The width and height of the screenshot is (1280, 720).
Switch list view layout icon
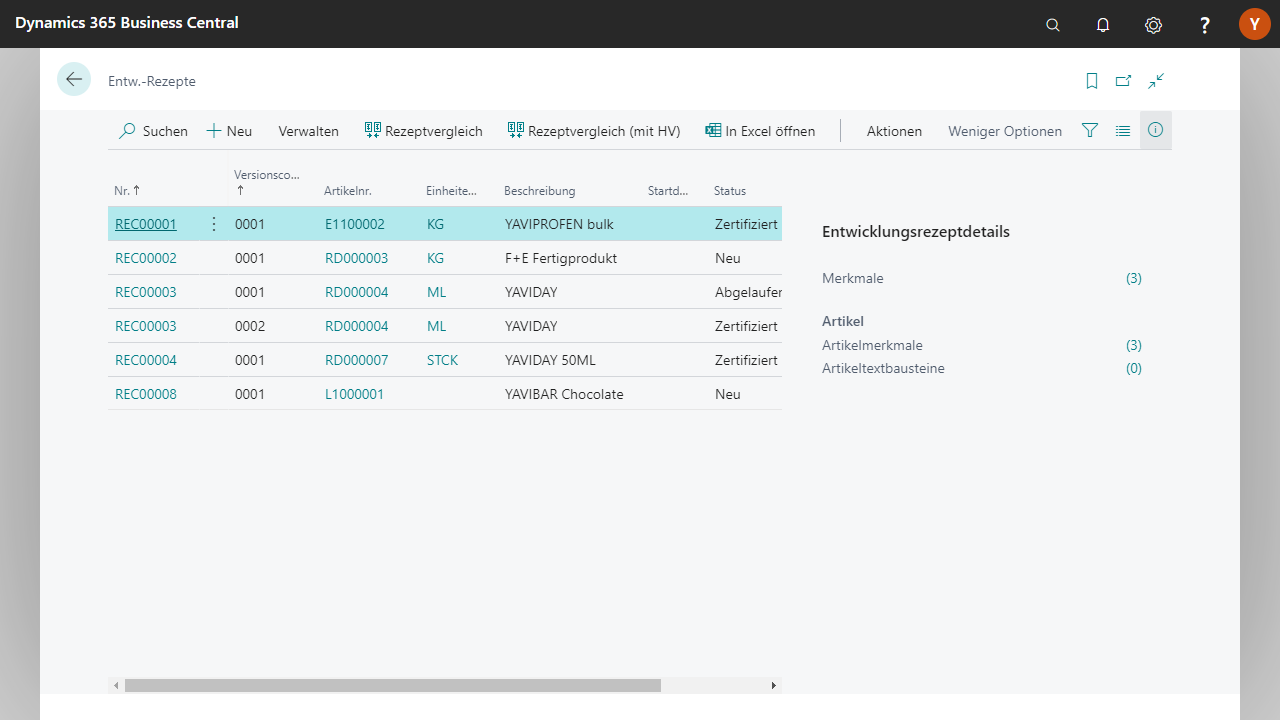[1123, 130]
